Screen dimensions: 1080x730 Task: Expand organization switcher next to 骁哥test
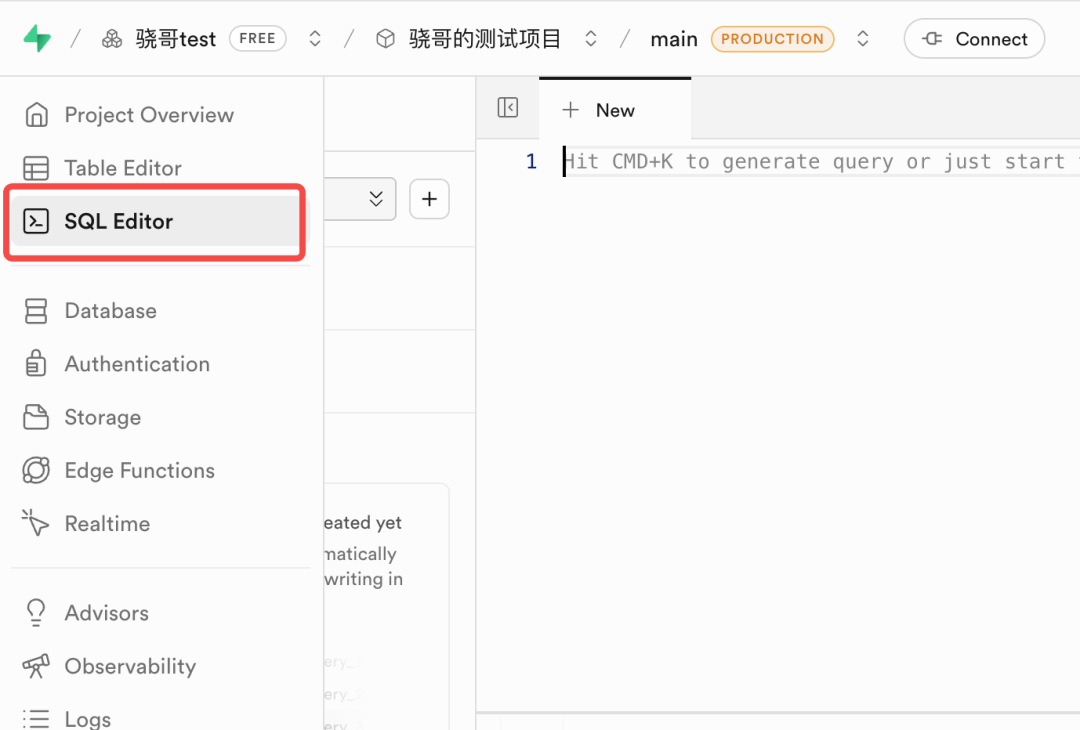click(x=315, y=39)
